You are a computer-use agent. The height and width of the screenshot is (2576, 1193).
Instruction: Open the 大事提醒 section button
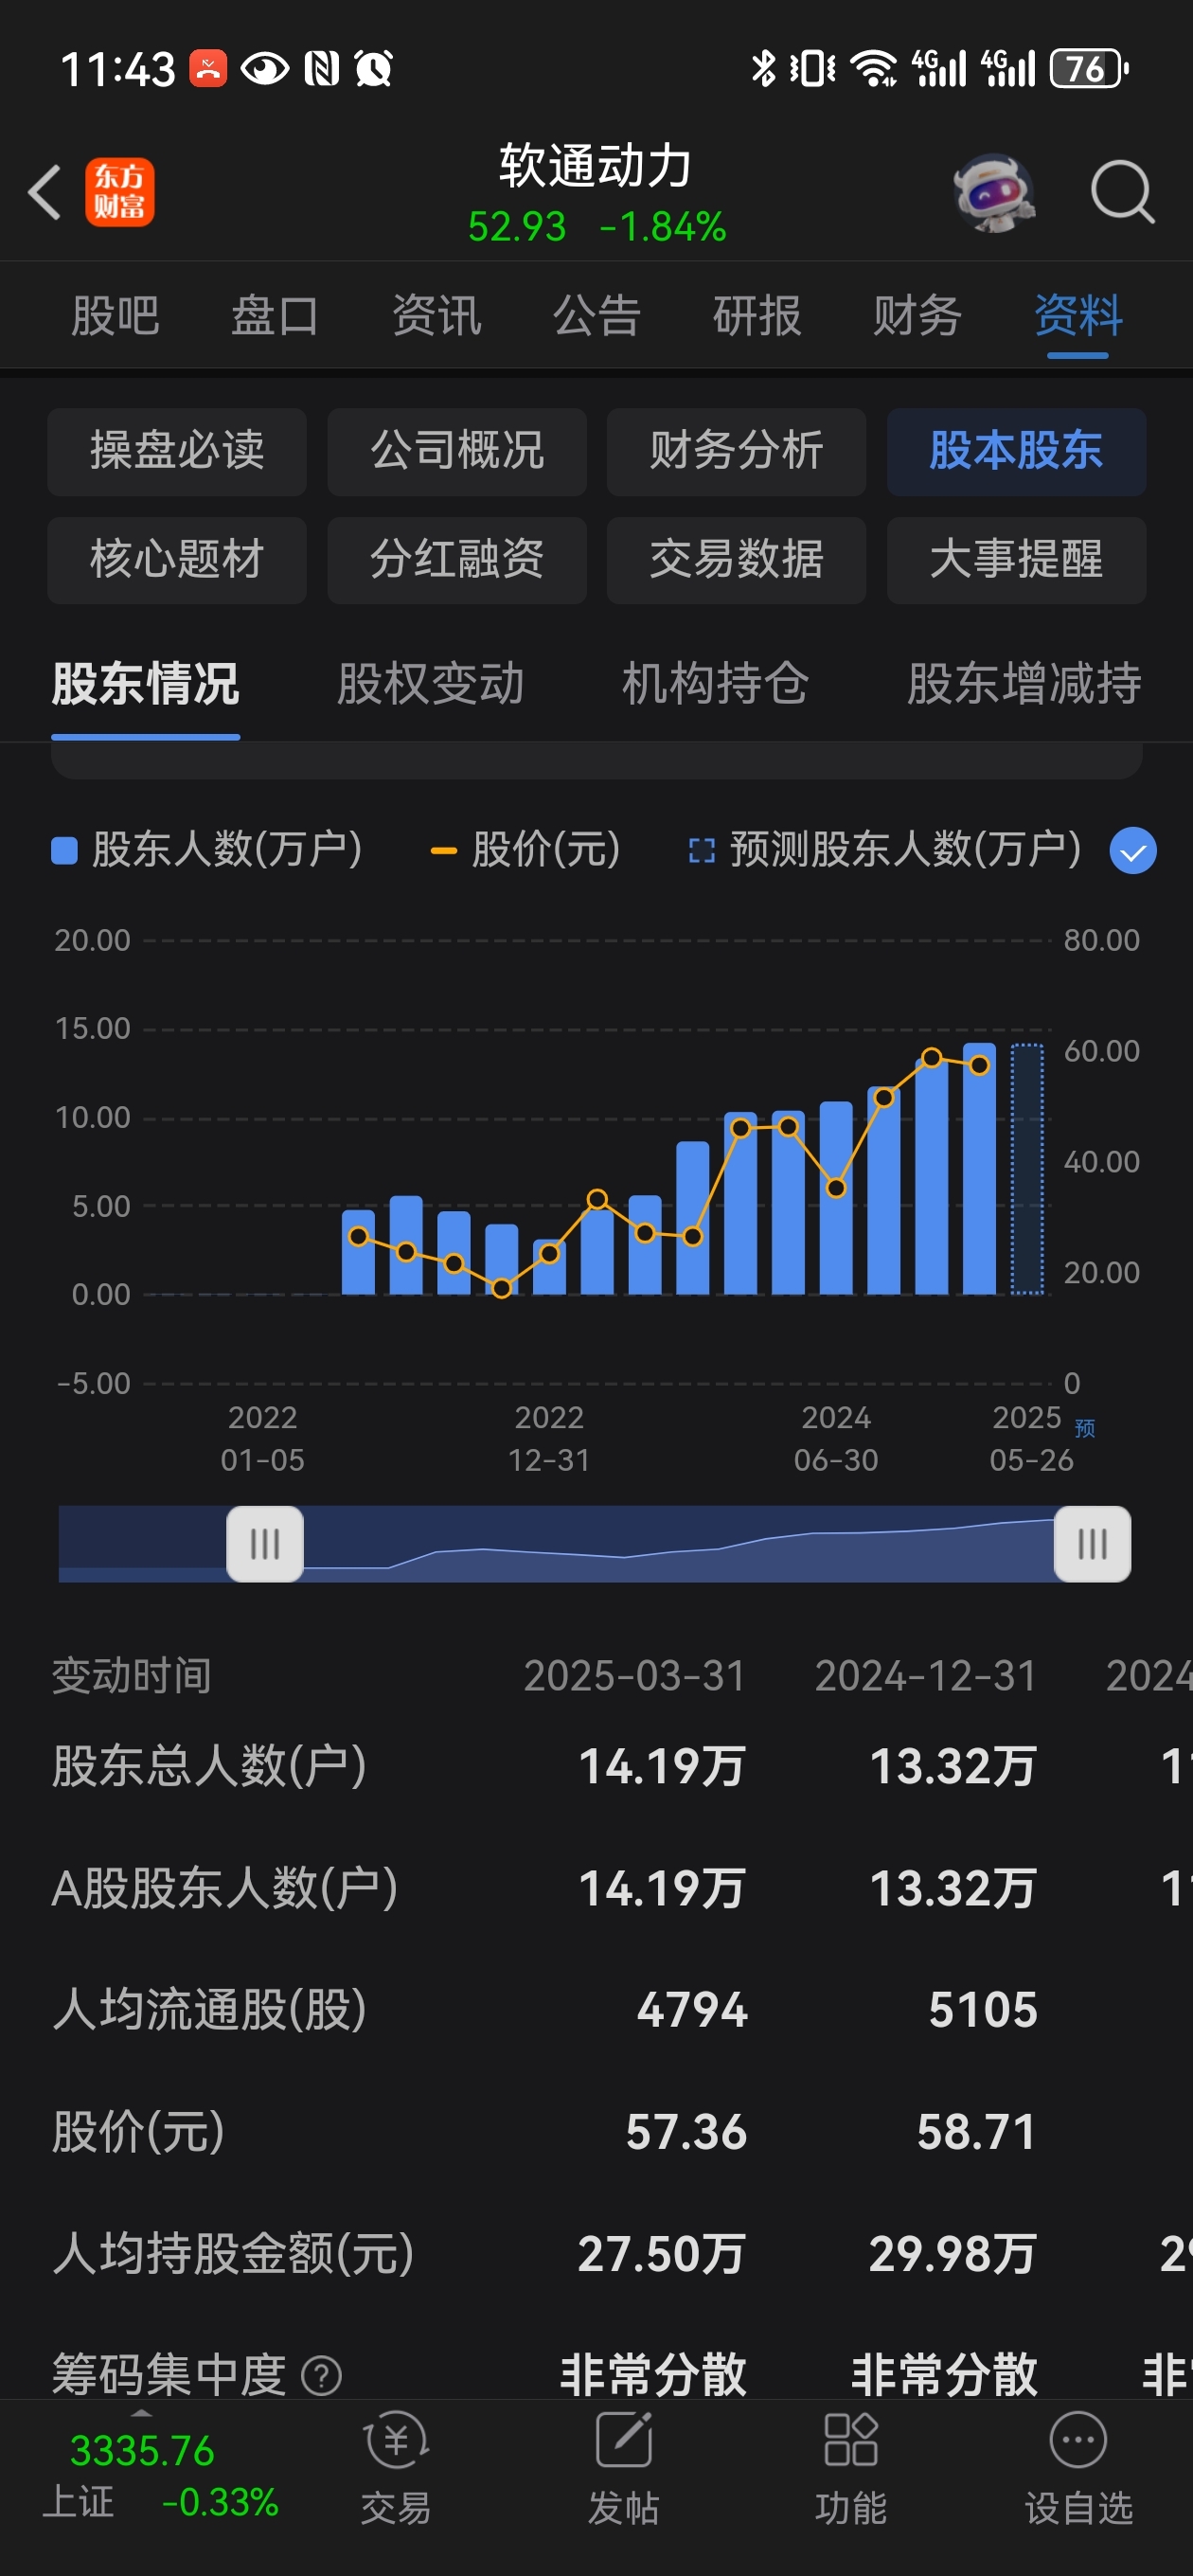tap(1016, 560)
